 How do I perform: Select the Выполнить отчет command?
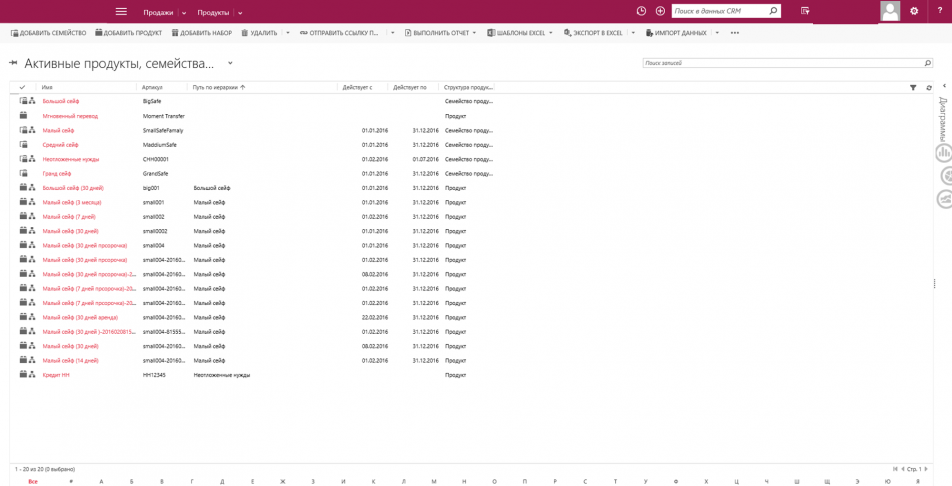[440, 33]
